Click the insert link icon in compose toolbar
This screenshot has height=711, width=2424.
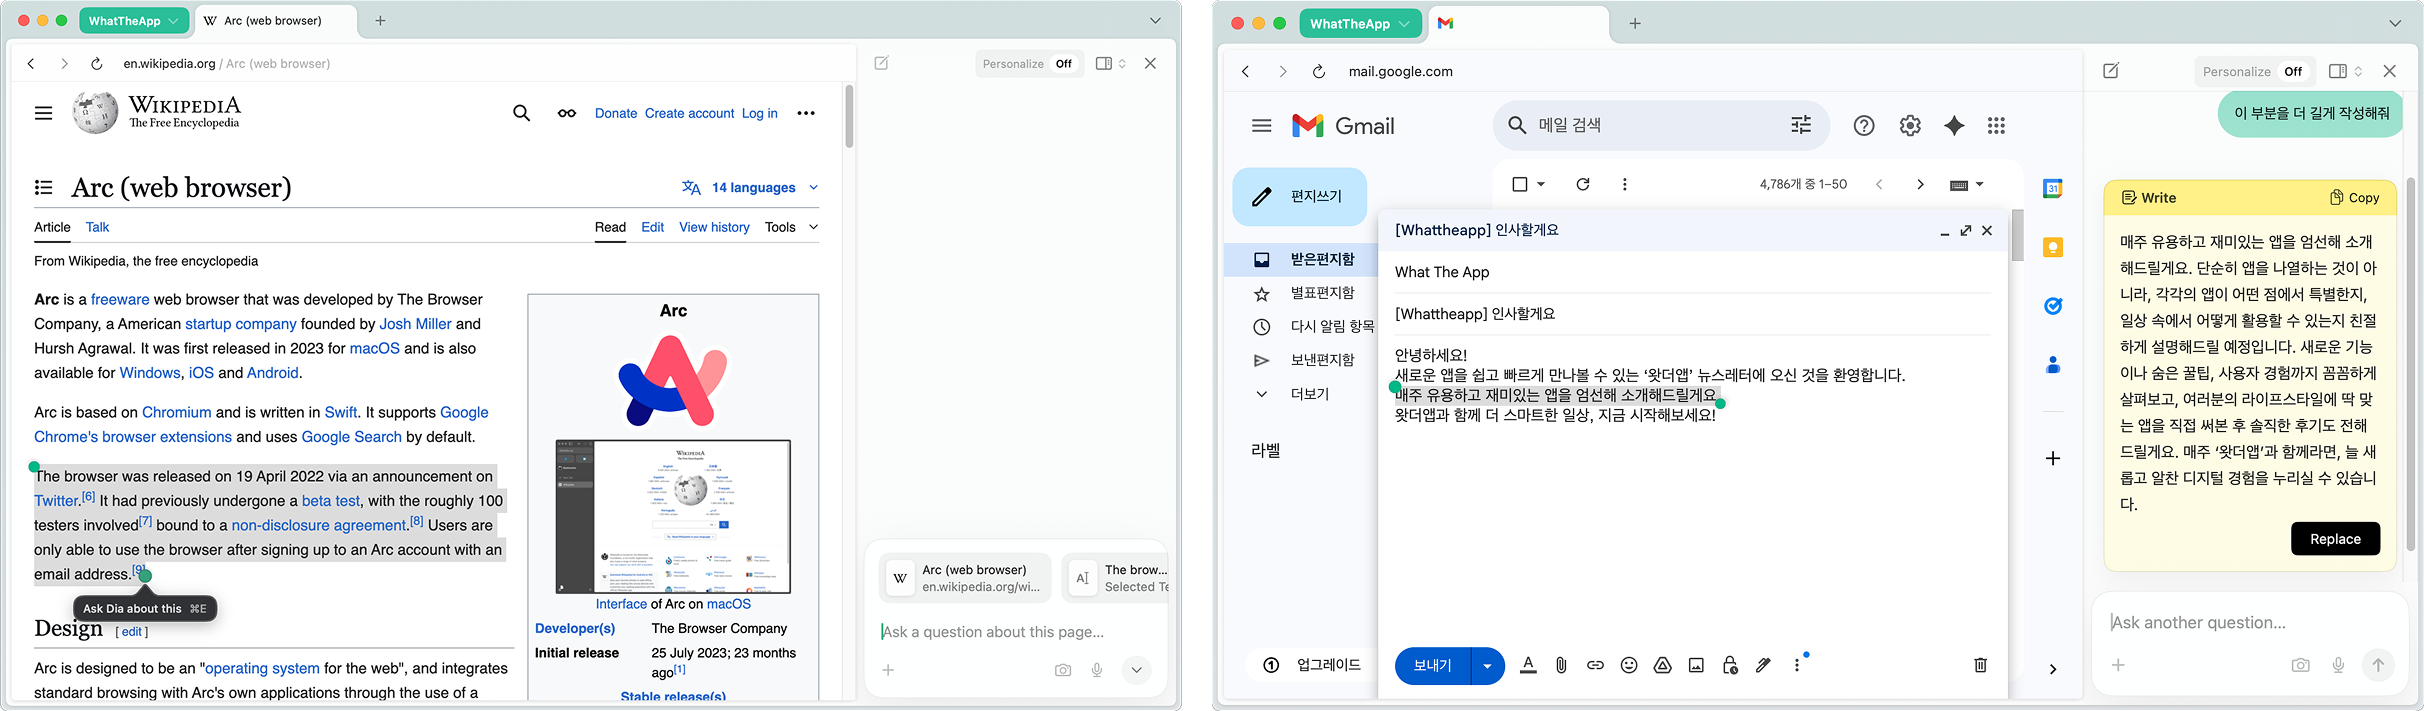click(1595, 665)
